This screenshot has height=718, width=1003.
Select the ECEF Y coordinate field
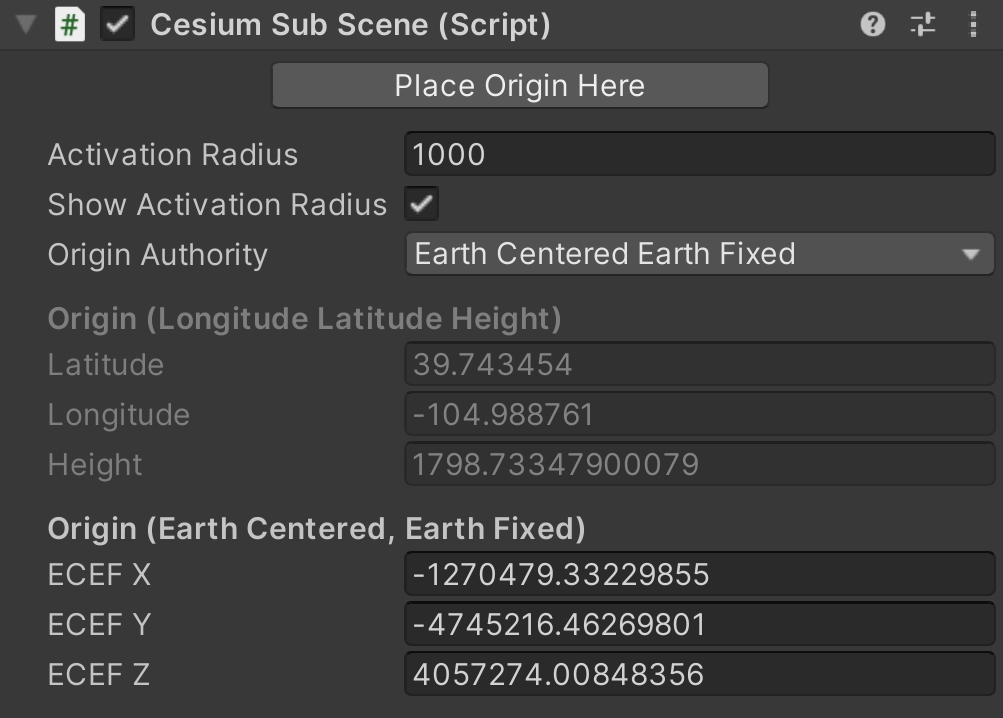699,625
